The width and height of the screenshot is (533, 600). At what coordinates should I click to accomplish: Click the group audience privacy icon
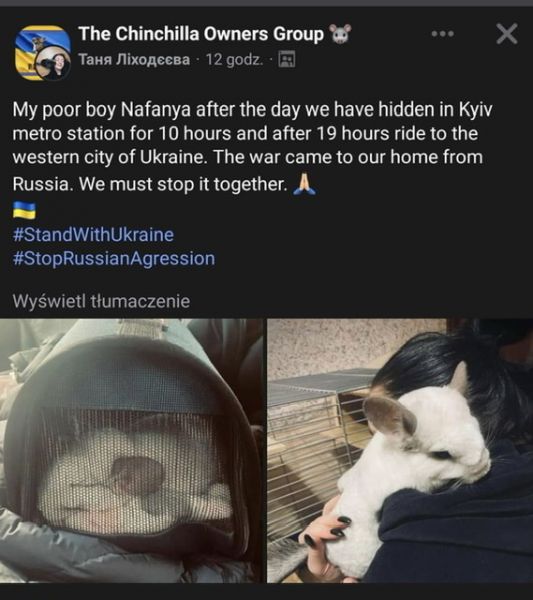[x=286, y=59]
